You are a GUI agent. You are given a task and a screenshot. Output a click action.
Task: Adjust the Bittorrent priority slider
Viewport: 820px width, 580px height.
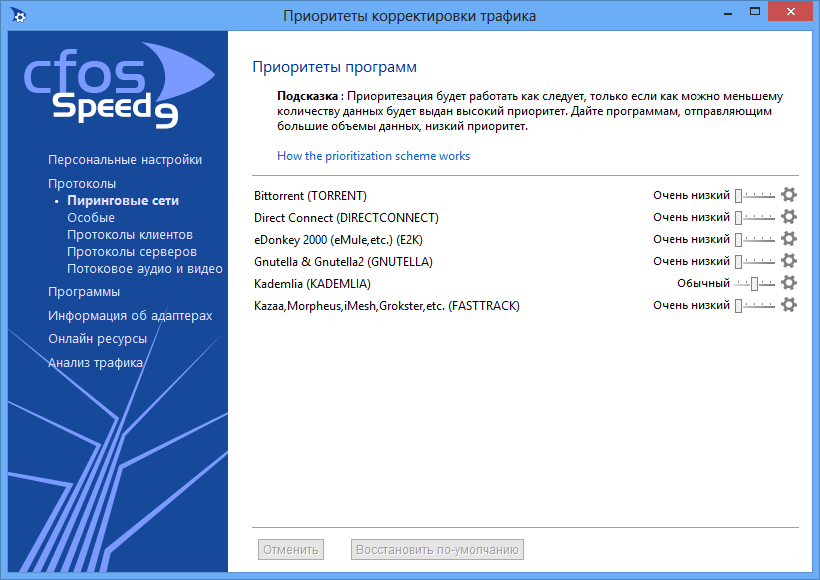pyautogui.click(x=755, y=196)
